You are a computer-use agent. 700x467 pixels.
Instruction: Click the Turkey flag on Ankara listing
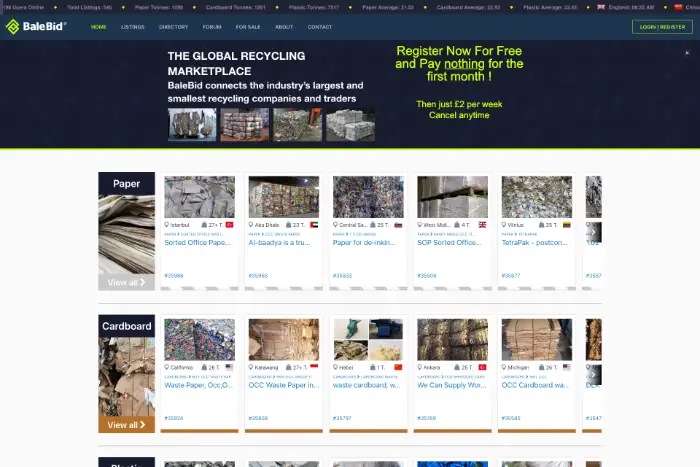click(x=483, y=367)
